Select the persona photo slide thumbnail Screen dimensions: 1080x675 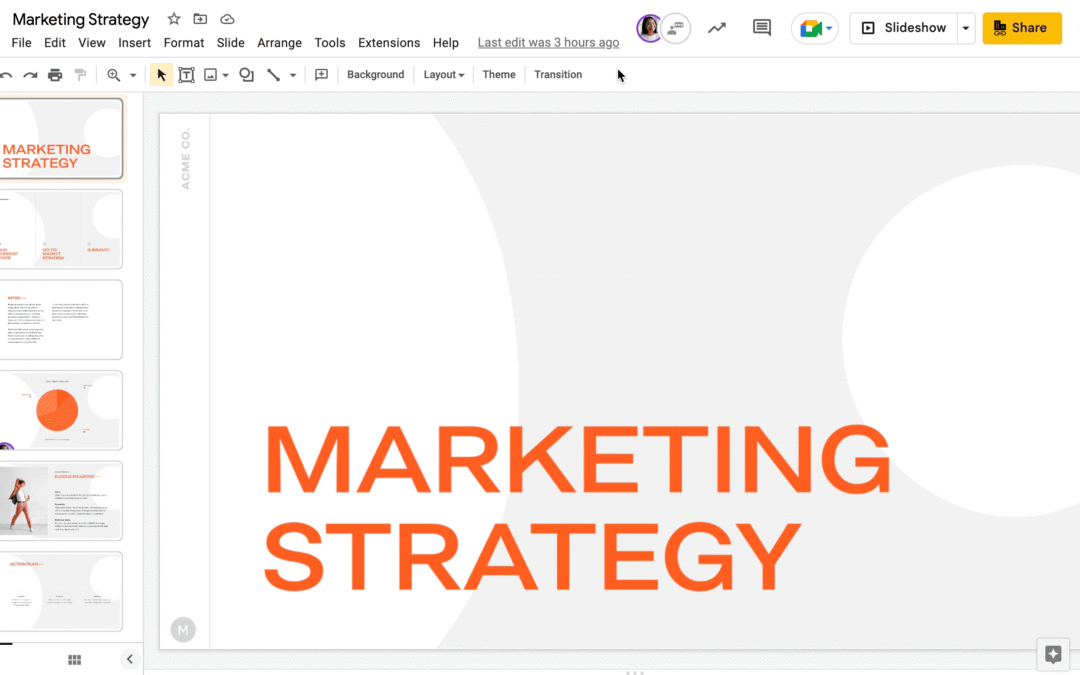[61, 501]
